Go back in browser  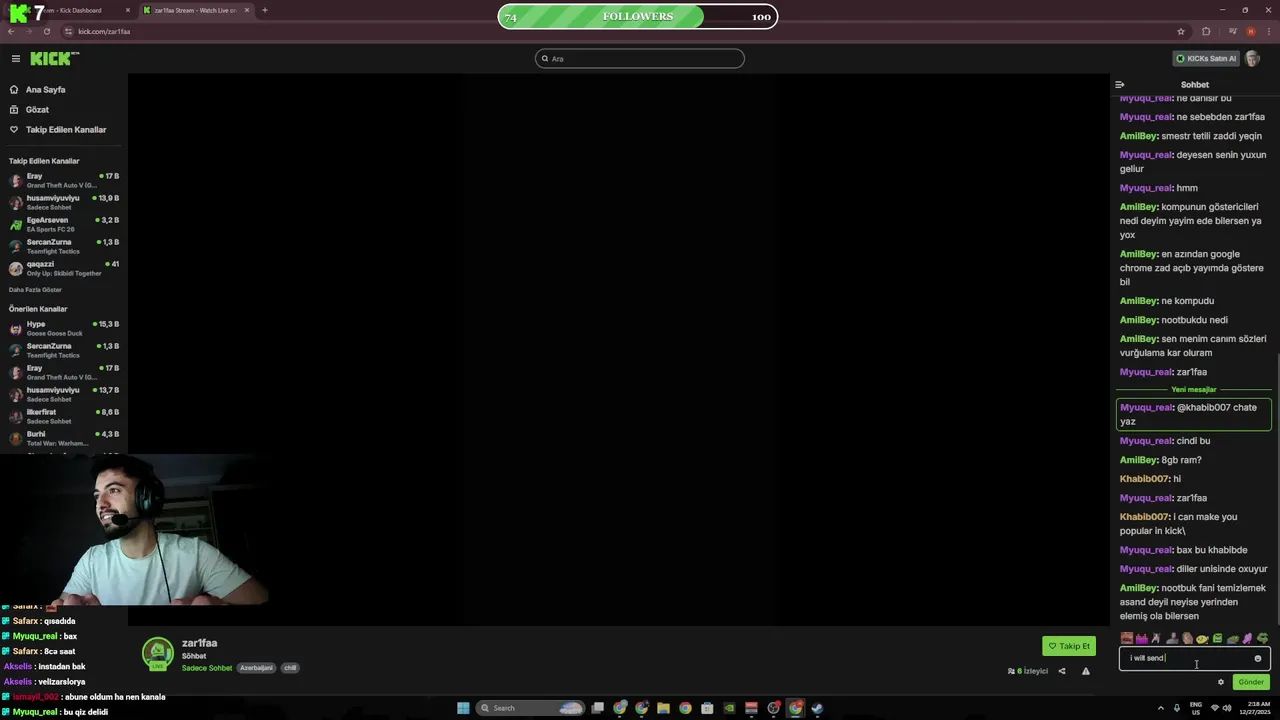tap(11, 31)
